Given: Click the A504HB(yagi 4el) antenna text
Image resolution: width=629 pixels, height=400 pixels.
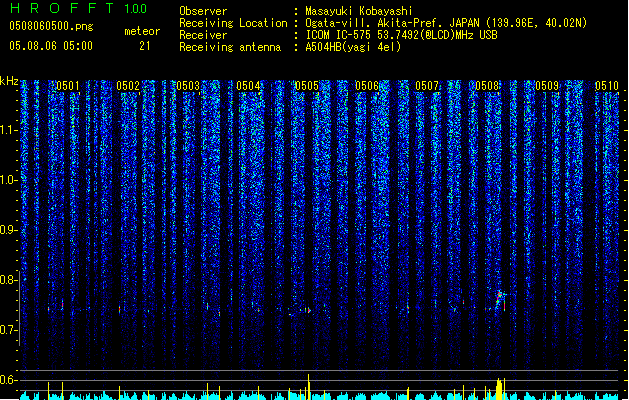Looking at the screenshot, I should pyautogui.click(x=353, y=47).
